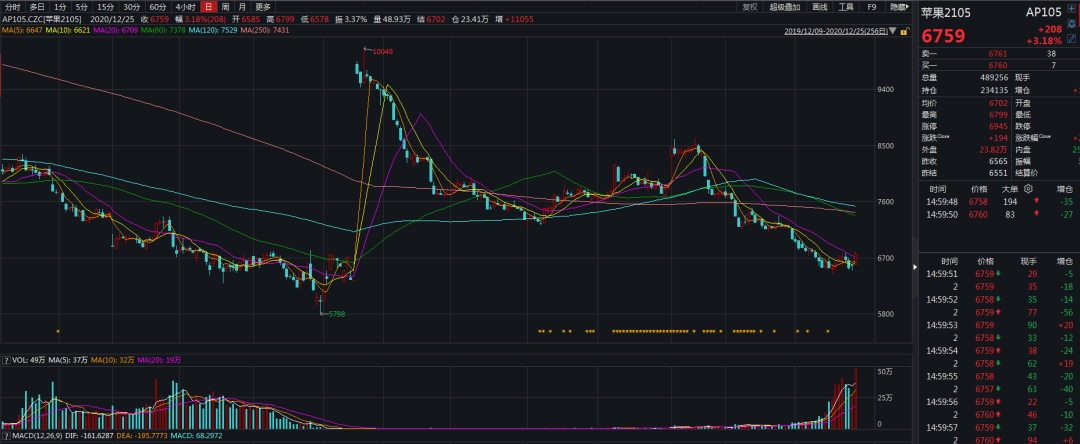Screen dimensions: 1080x444
Task: Select the 4小时 four-hour period
Action: coord(185,7)
